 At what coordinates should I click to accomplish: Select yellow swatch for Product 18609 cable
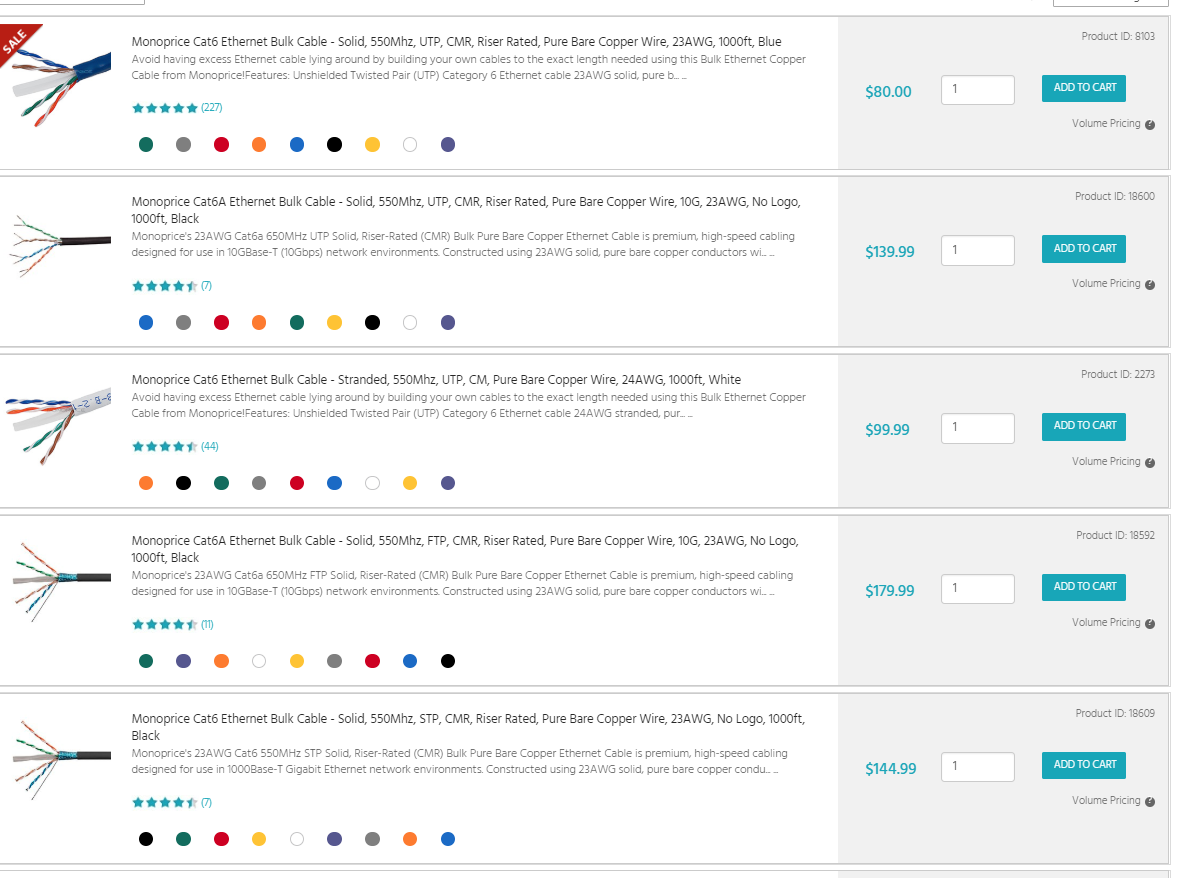click(259, 839)
